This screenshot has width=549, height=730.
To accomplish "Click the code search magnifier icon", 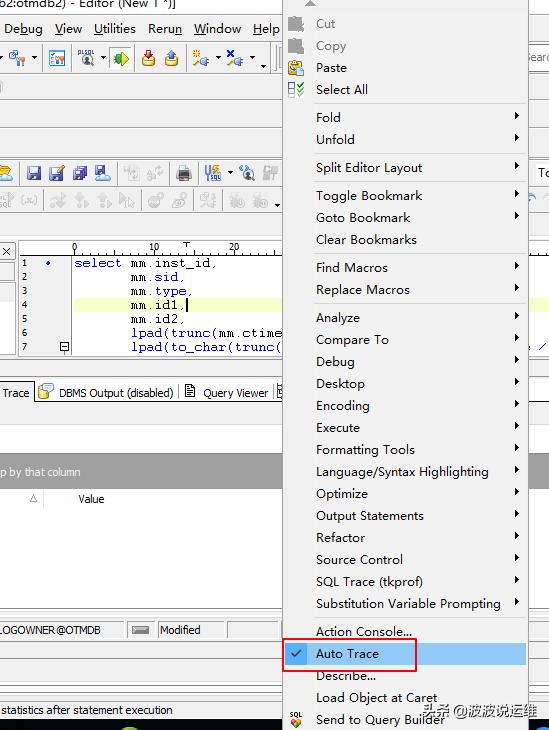I will coord(247,173).
